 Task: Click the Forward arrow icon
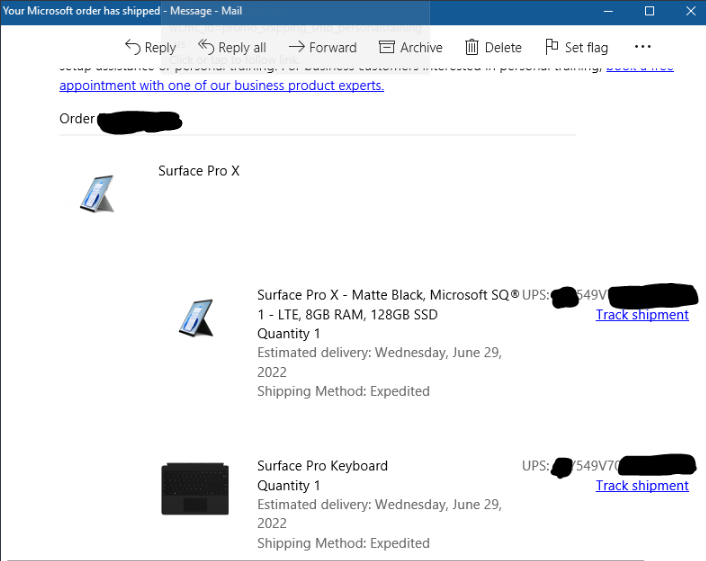click(x=296, y=46)
